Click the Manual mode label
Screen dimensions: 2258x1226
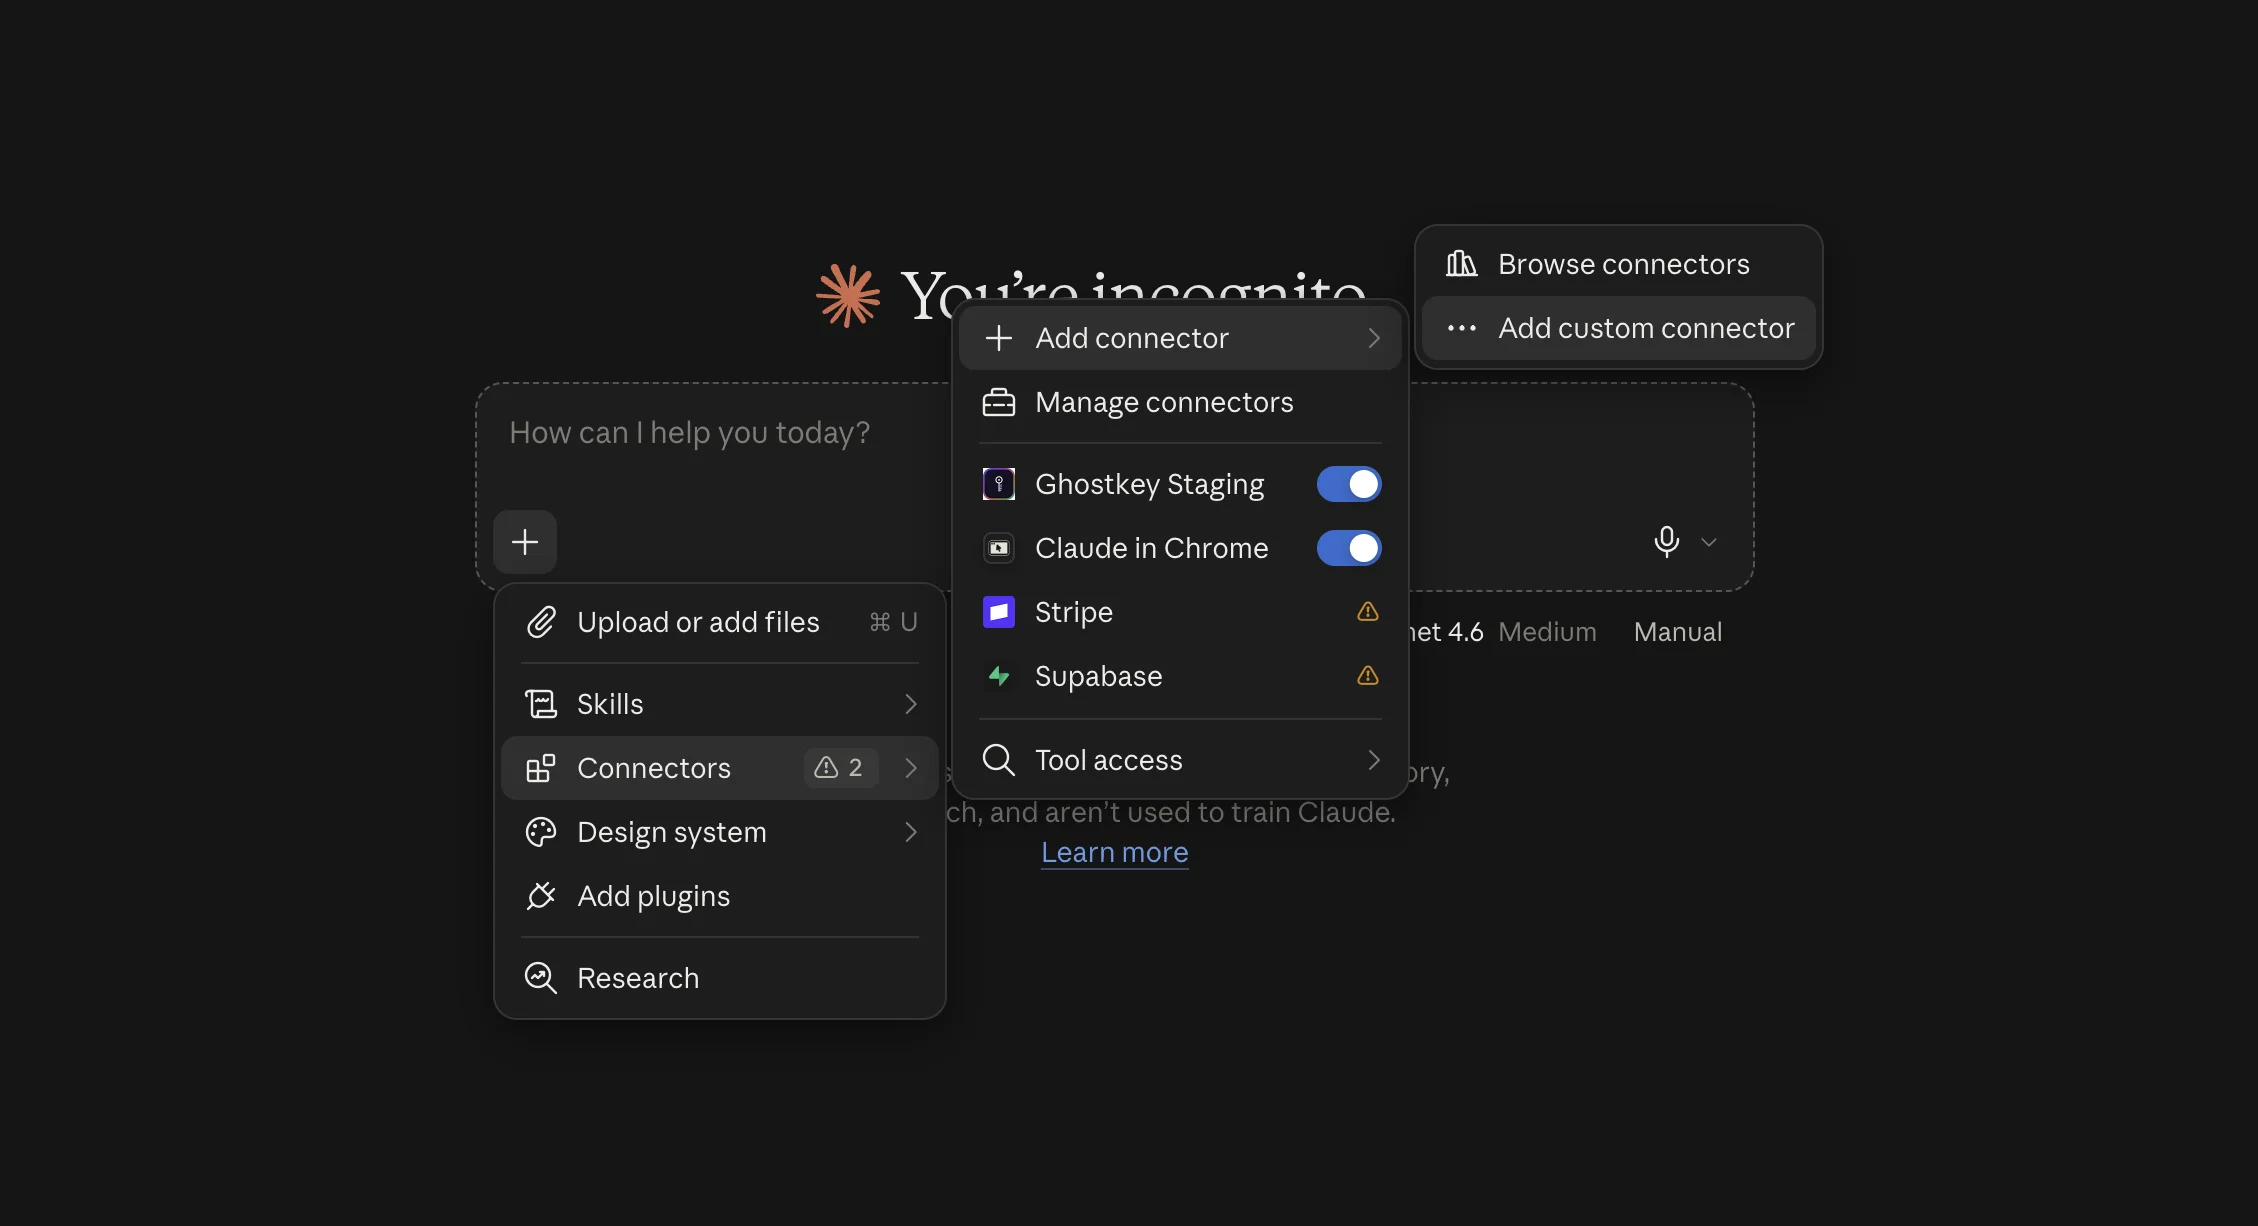point(1677,632)
